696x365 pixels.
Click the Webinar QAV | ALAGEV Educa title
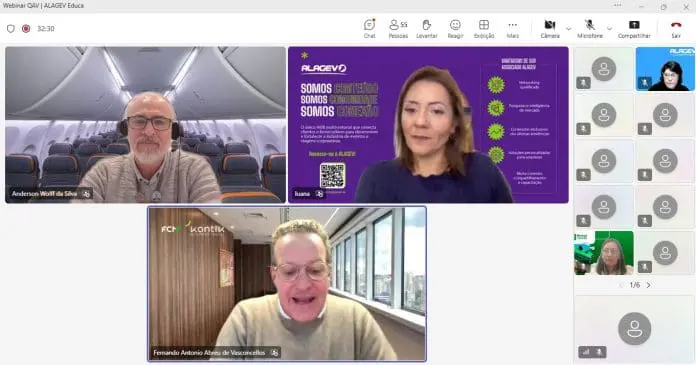tap(43, 6)
